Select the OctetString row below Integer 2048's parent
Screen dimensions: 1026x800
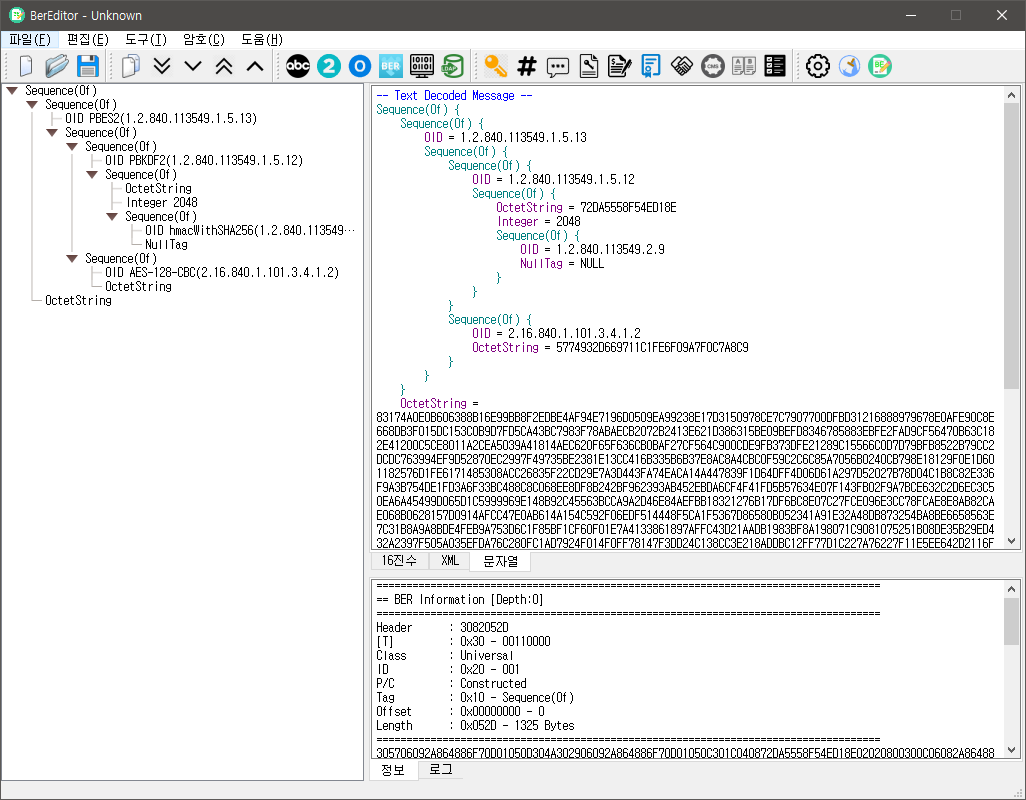click(x=158, y=188)
